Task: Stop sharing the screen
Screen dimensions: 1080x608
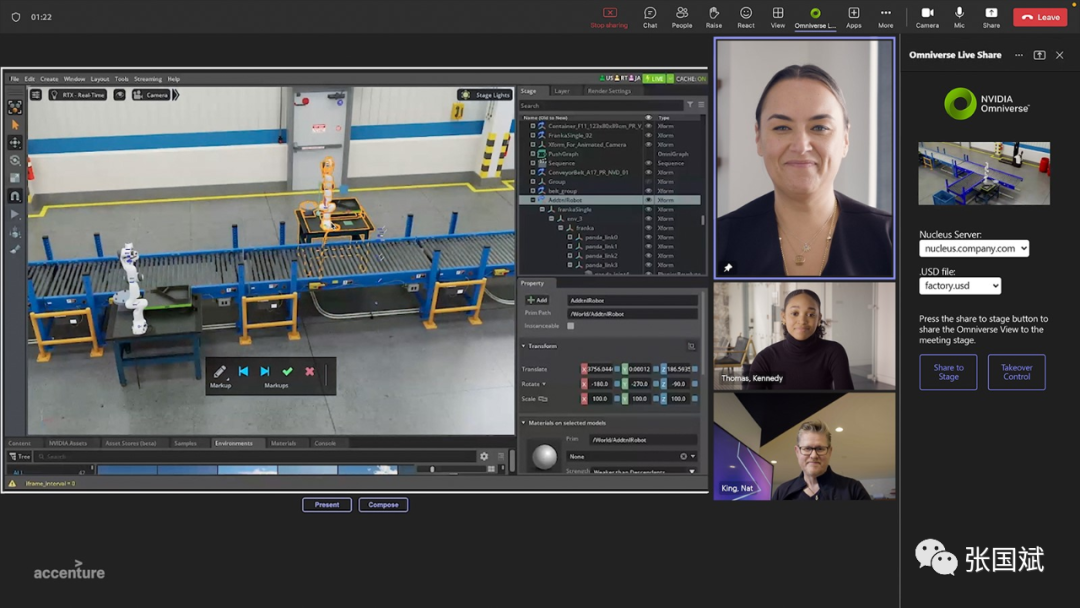Action: click(x=609, y=17)
